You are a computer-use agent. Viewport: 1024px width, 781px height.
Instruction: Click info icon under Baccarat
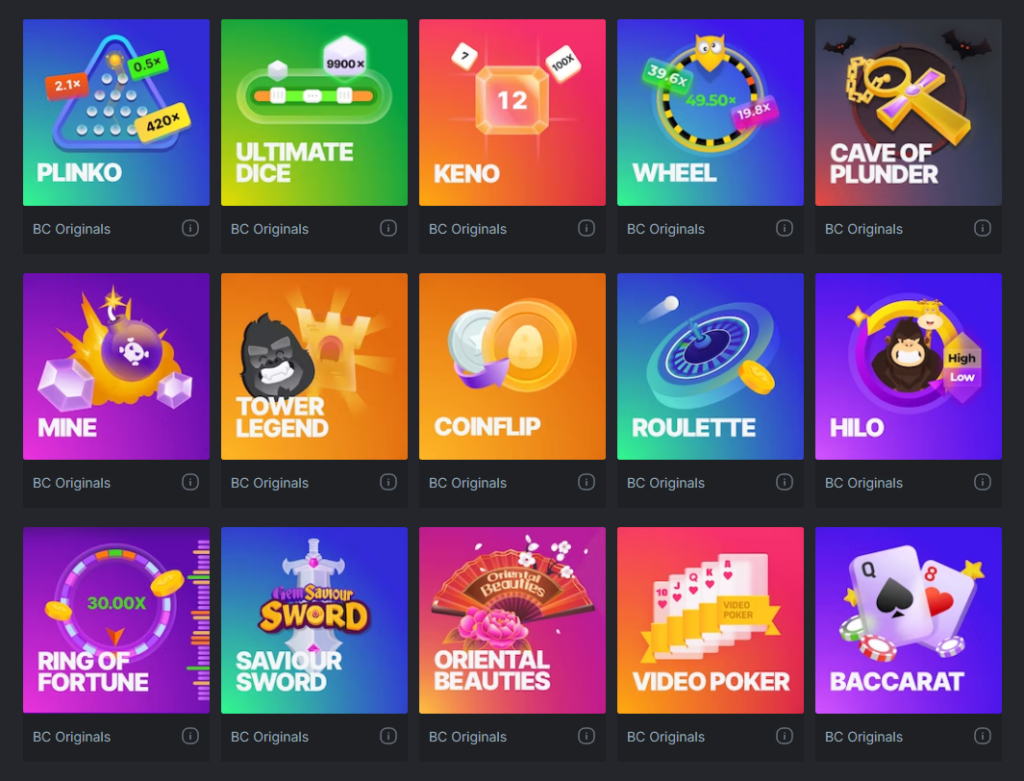[x=982, y=736]
